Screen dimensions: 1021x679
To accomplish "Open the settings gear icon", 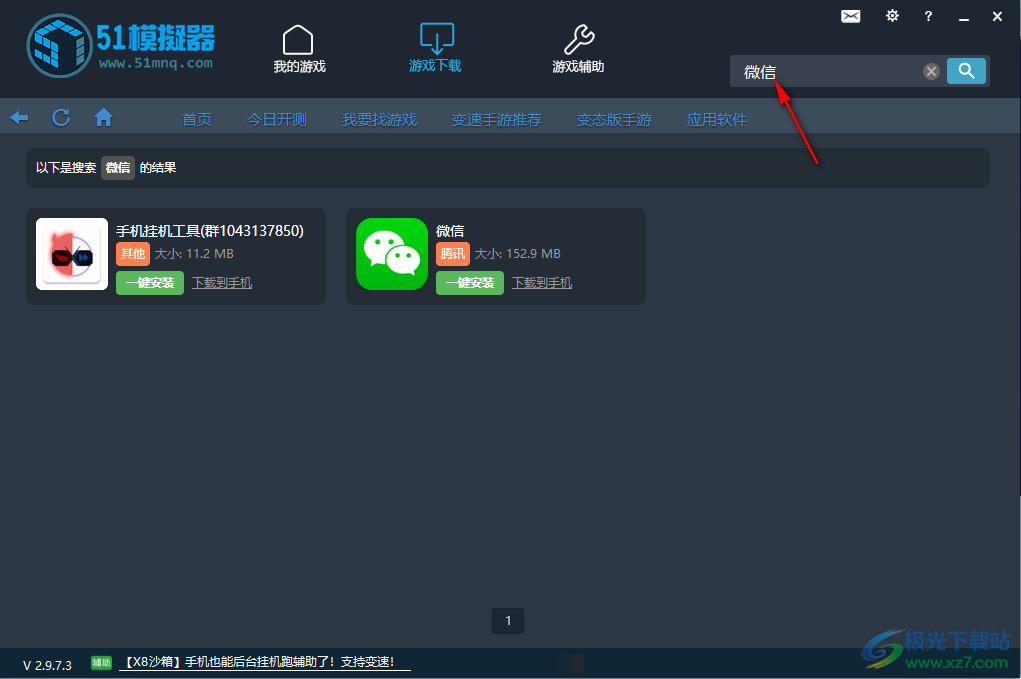I will 892,16.
